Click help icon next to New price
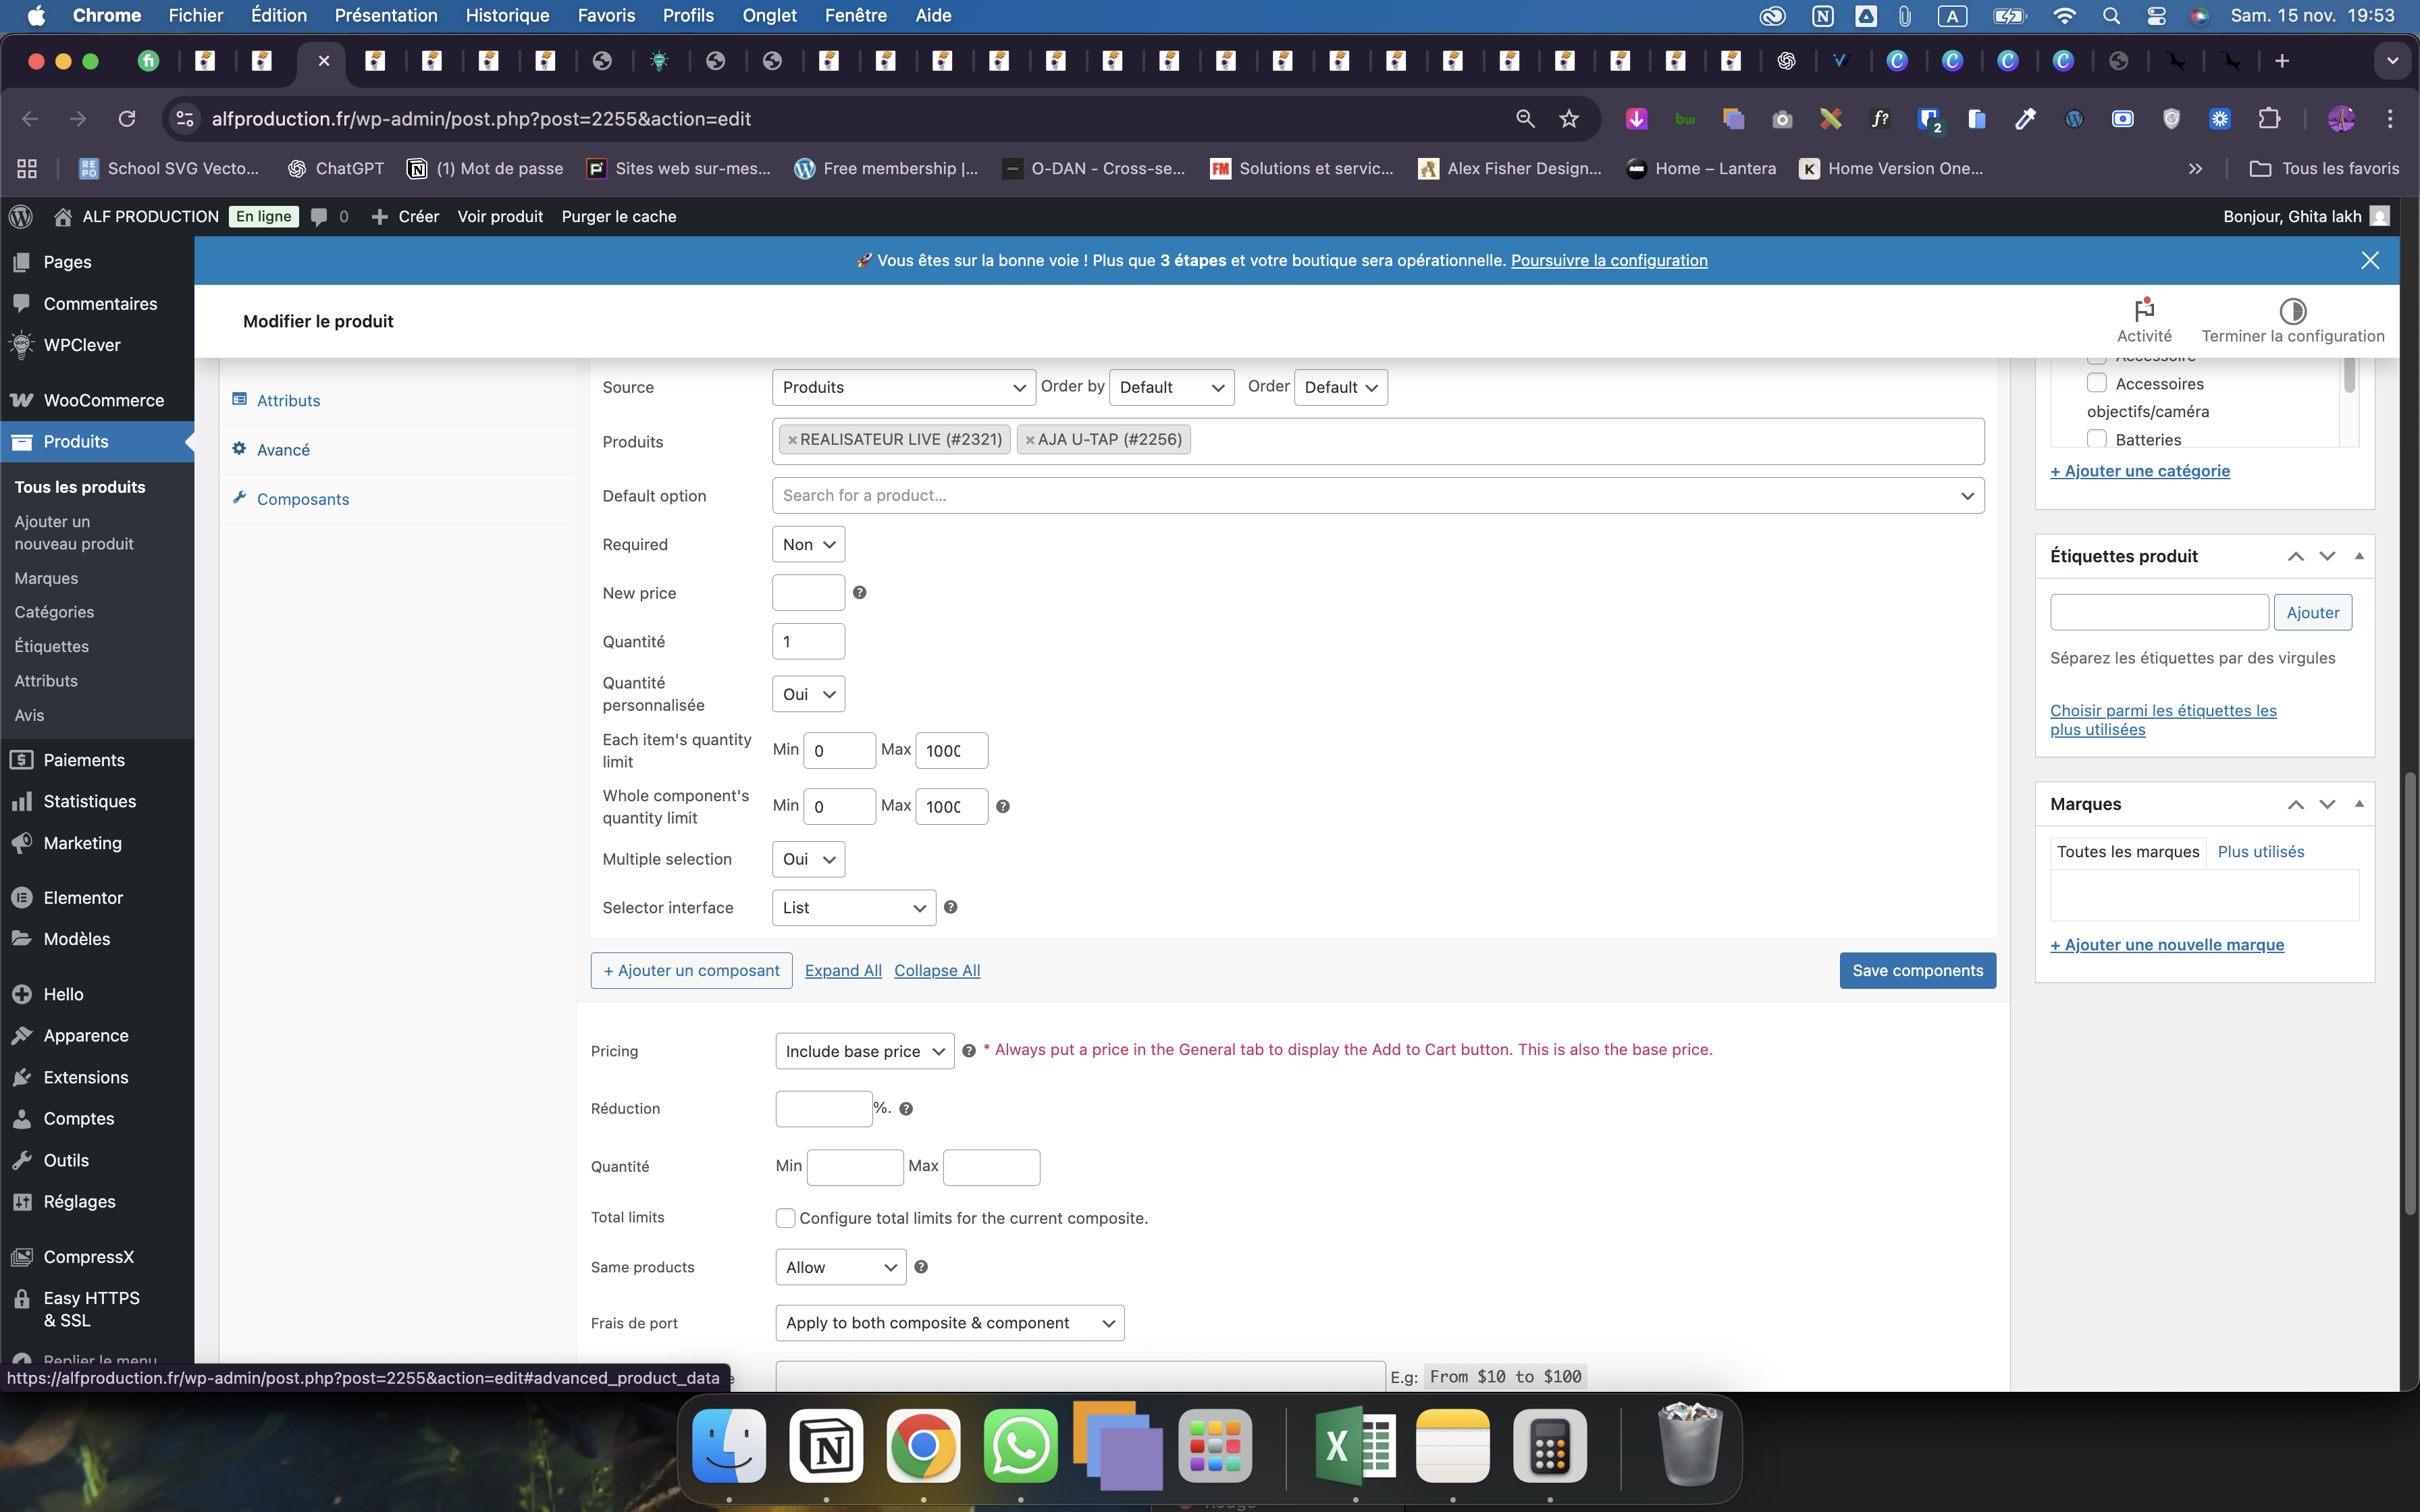The image size is (2420, 1512). 859,593
